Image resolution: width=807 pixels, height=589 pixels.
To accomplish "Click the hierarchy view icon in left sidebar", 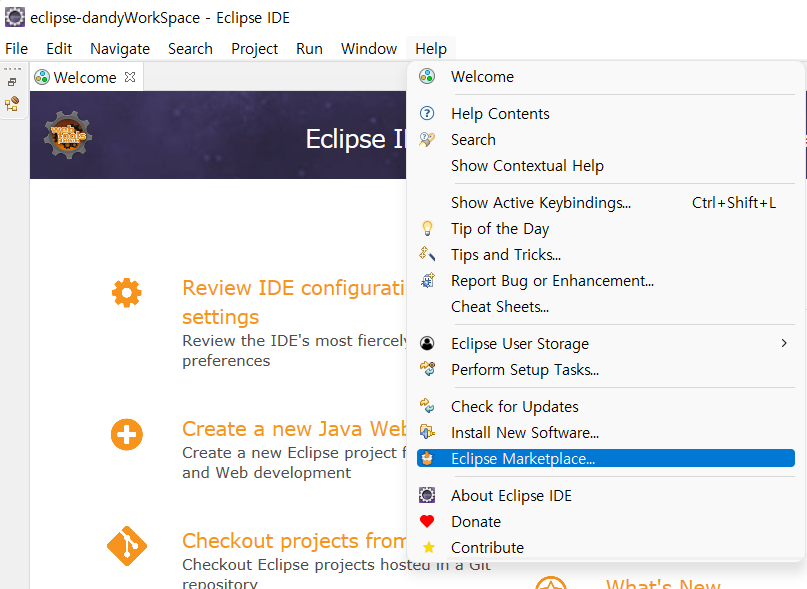I will (x=12, y=104).
